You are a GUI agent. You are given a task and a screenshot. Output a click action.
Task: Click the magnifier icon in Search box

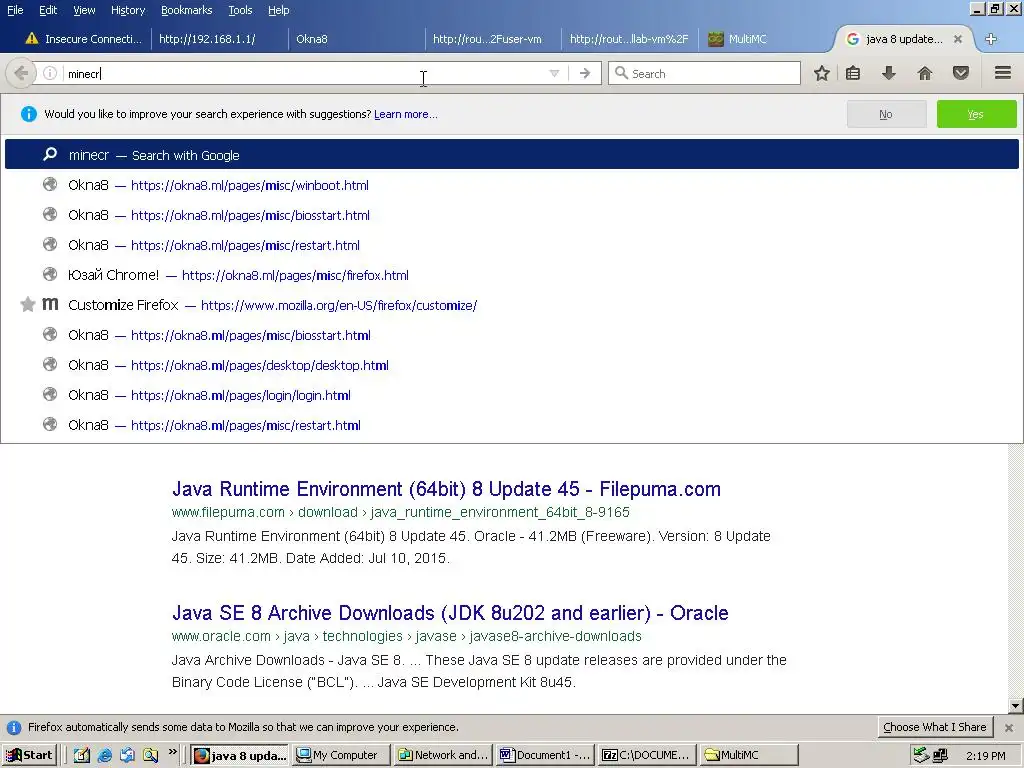pyautogui.click(x=621, y=72)
